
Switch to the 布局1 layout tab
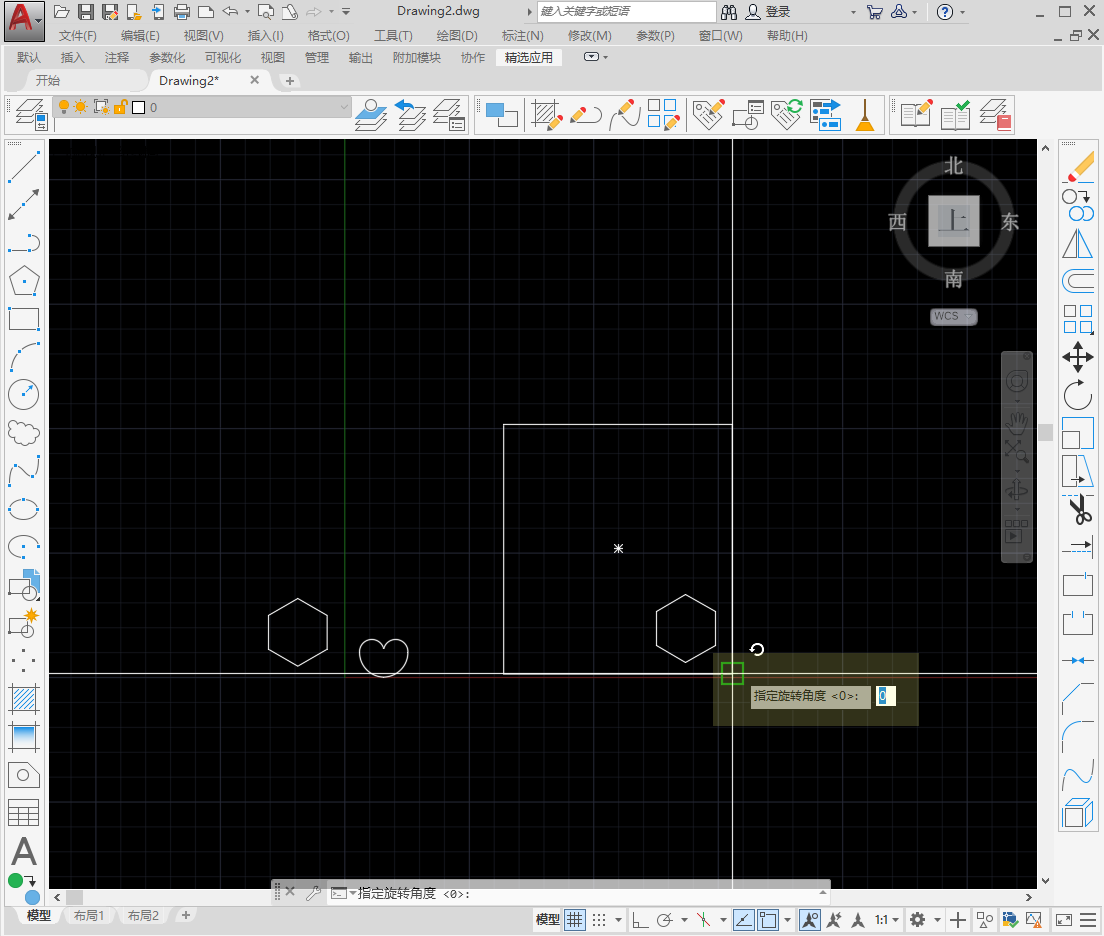(x=89, y=916)
